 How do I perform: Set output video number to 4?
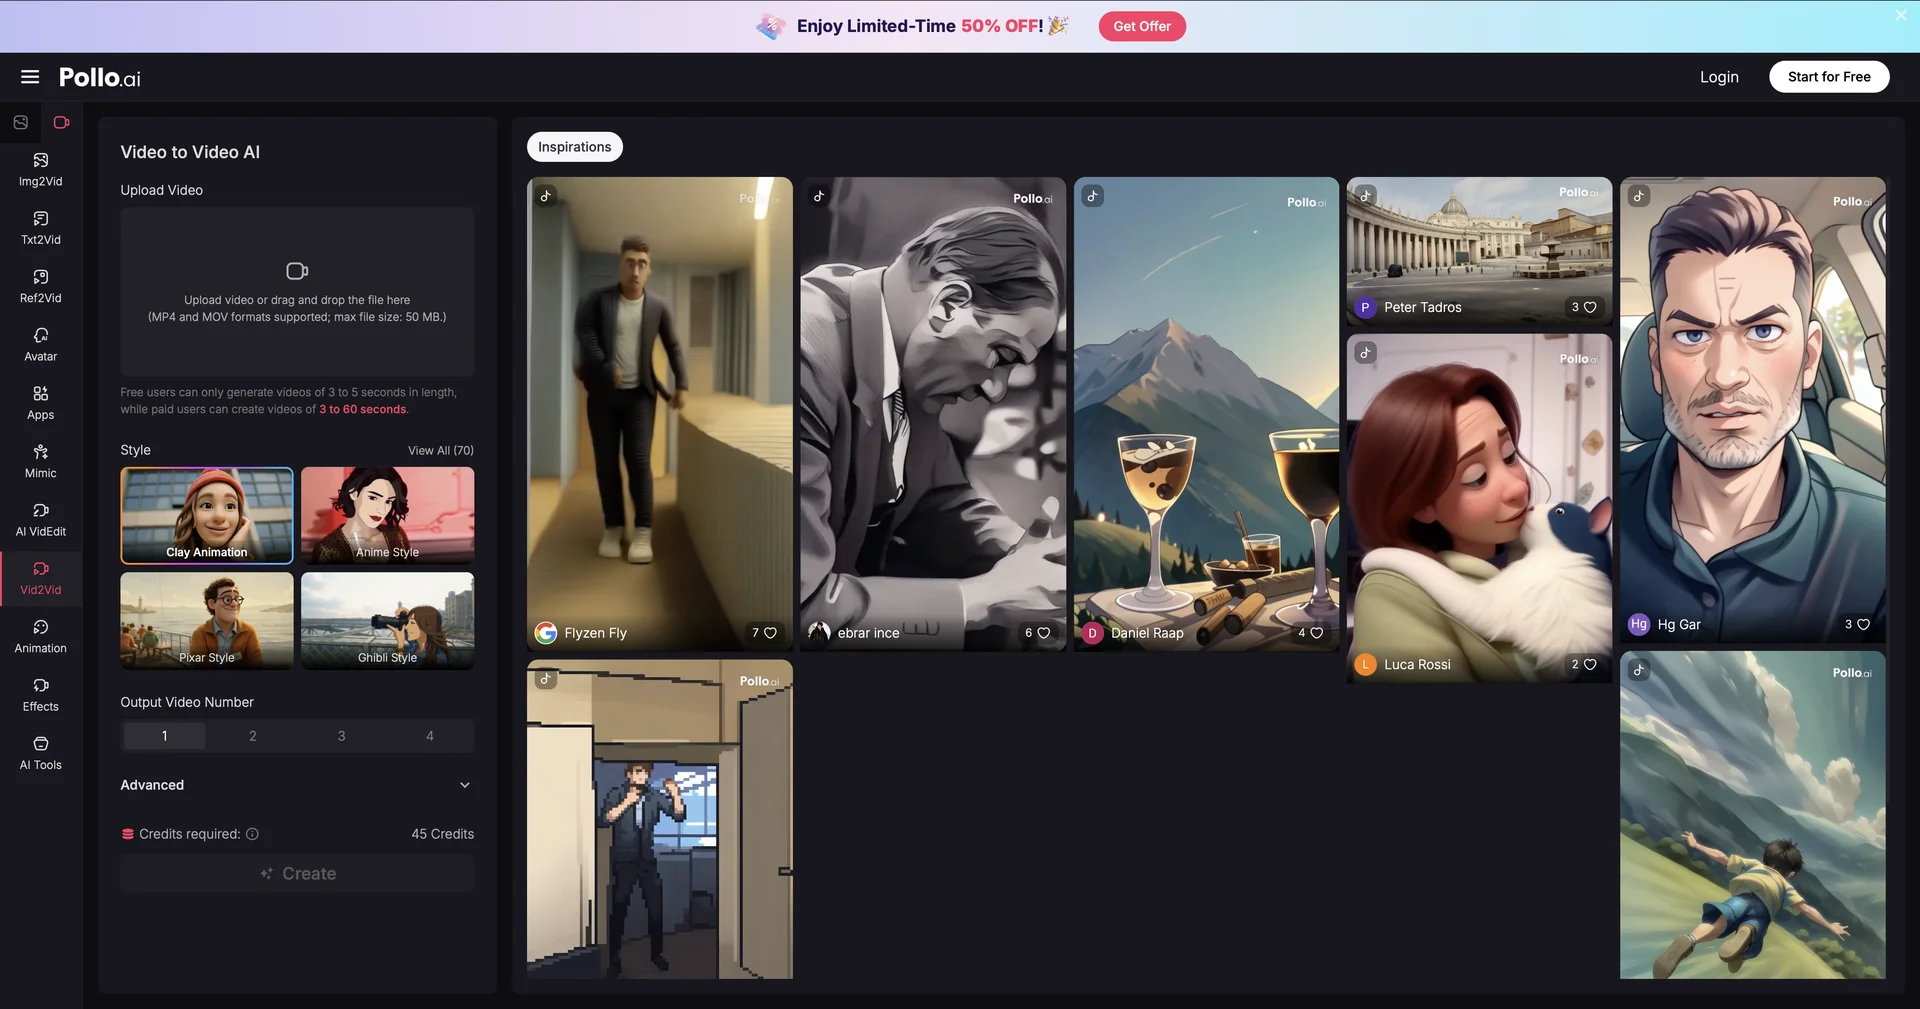[430, 736]
